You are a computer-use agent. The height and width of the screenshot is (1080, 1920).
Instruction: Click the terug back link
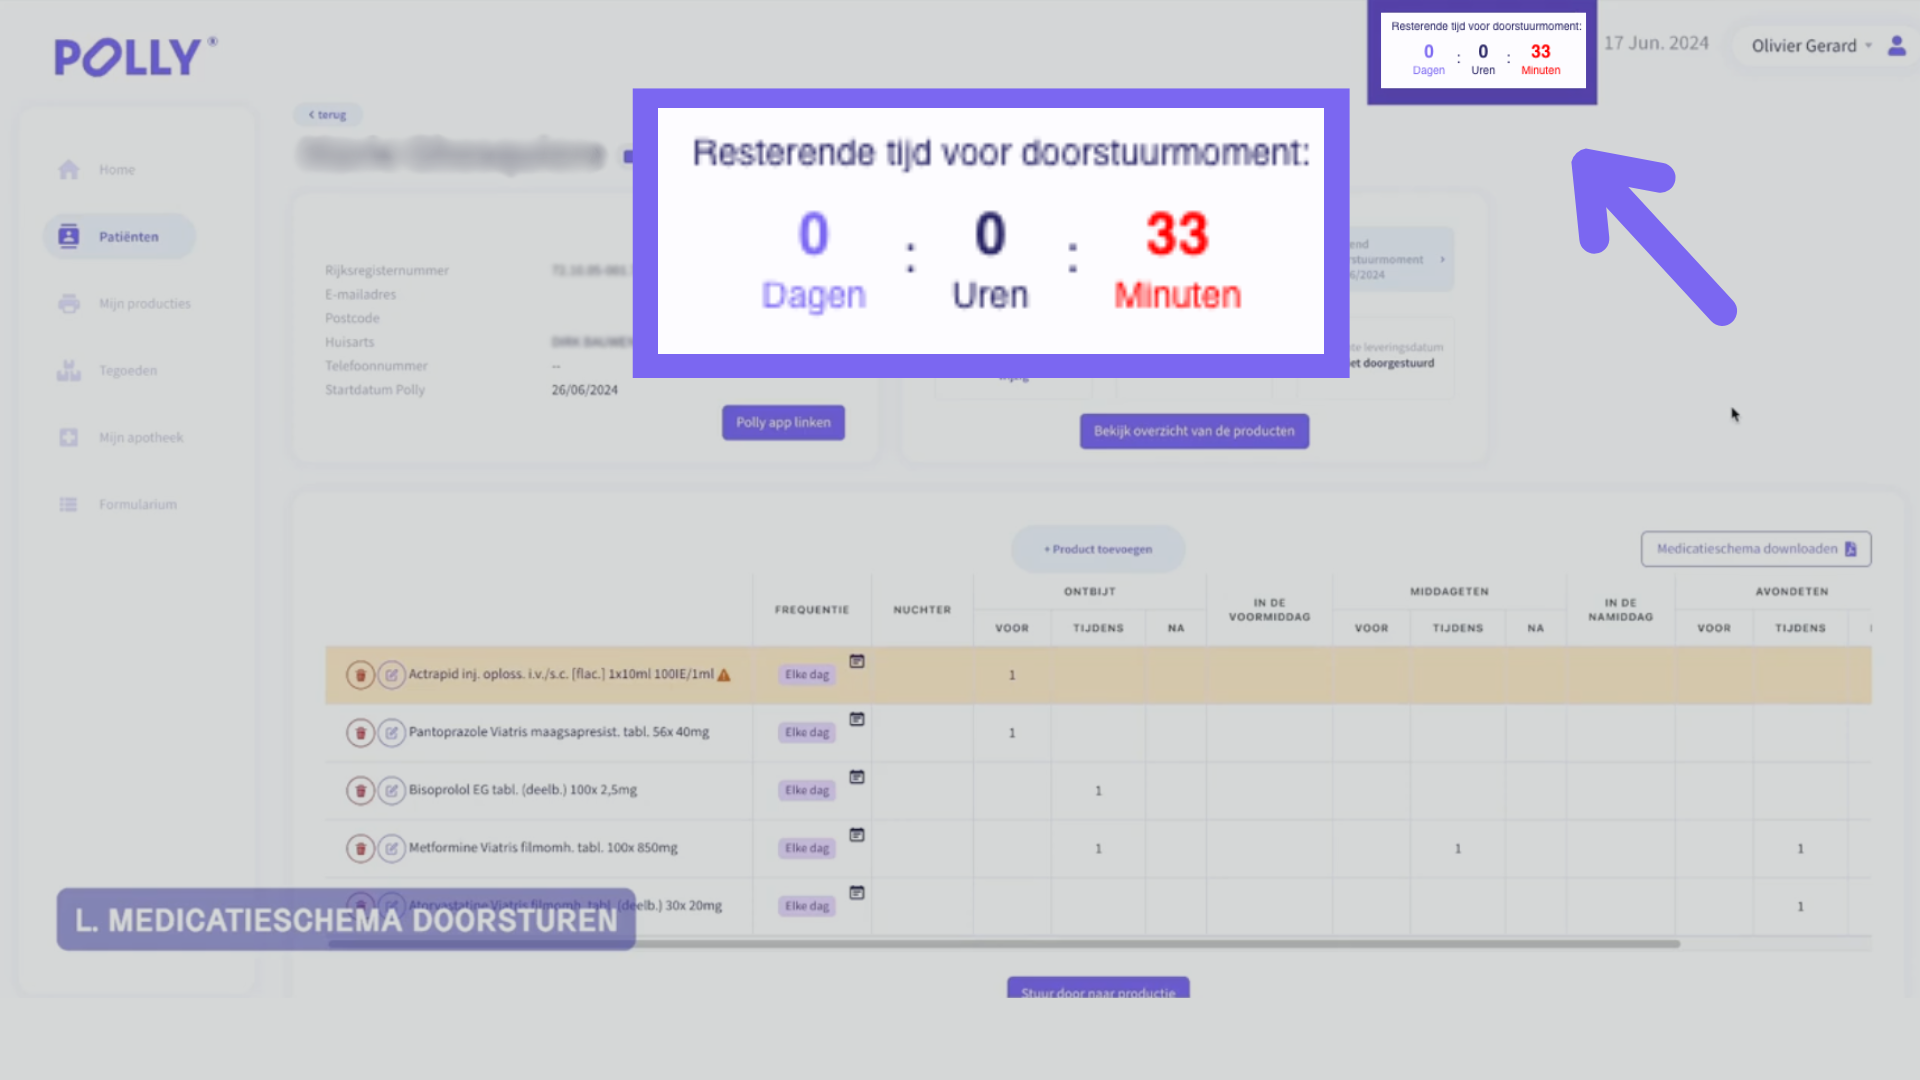328,115
